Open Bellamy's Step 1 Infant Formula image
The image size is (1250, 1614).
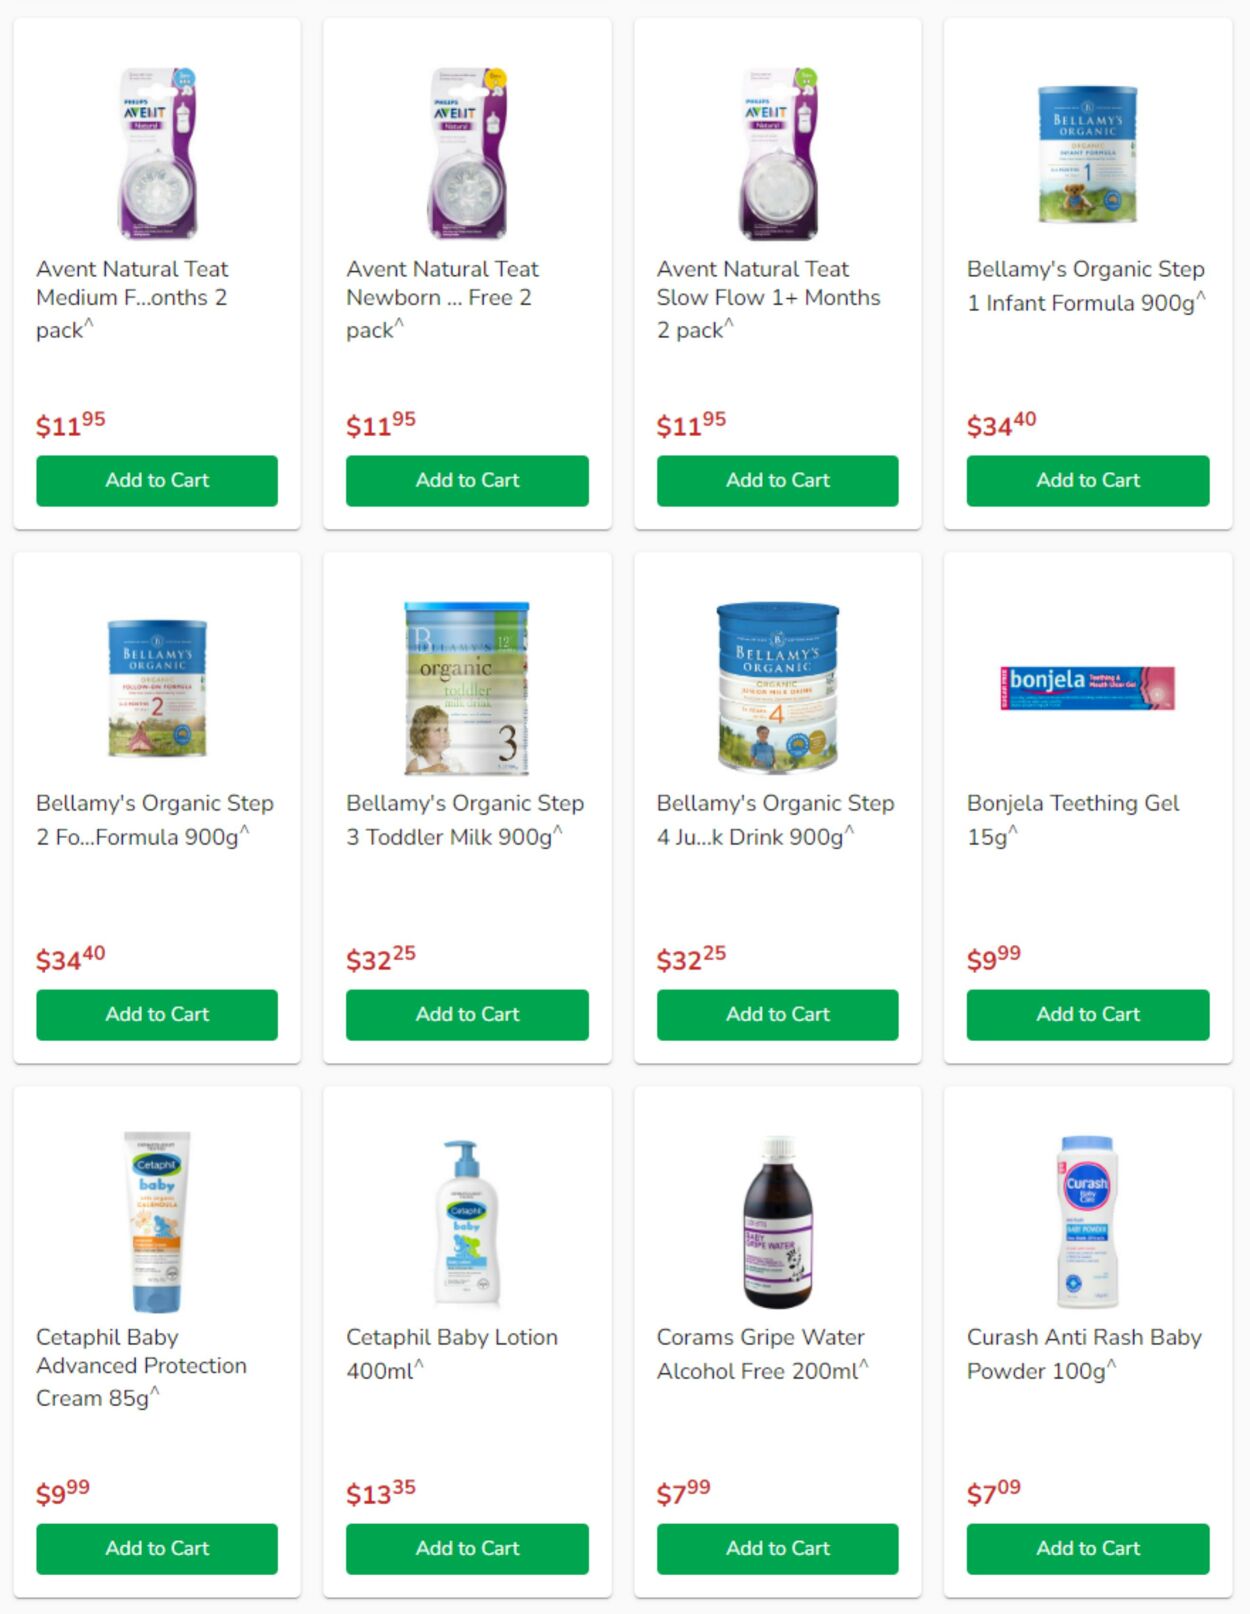click(1088, 154)
